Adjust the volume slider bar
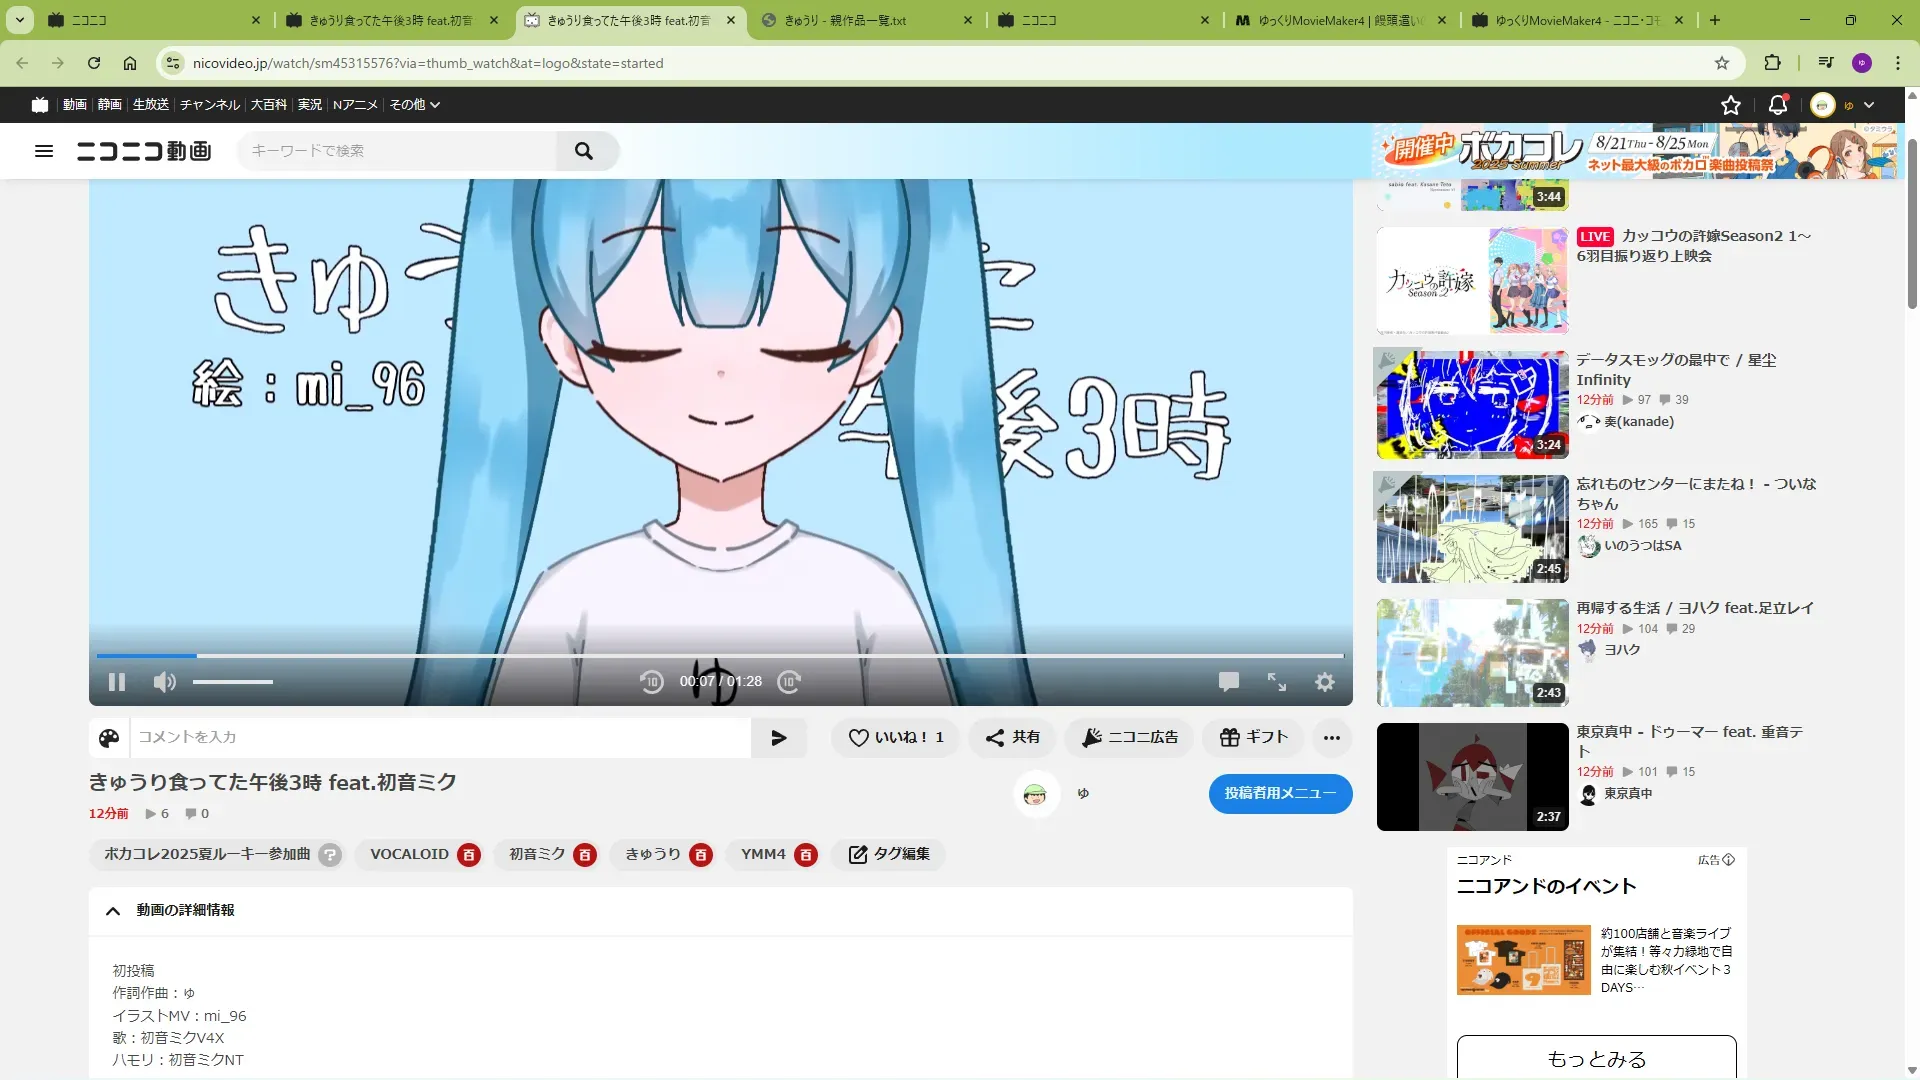 click(233, 682)
